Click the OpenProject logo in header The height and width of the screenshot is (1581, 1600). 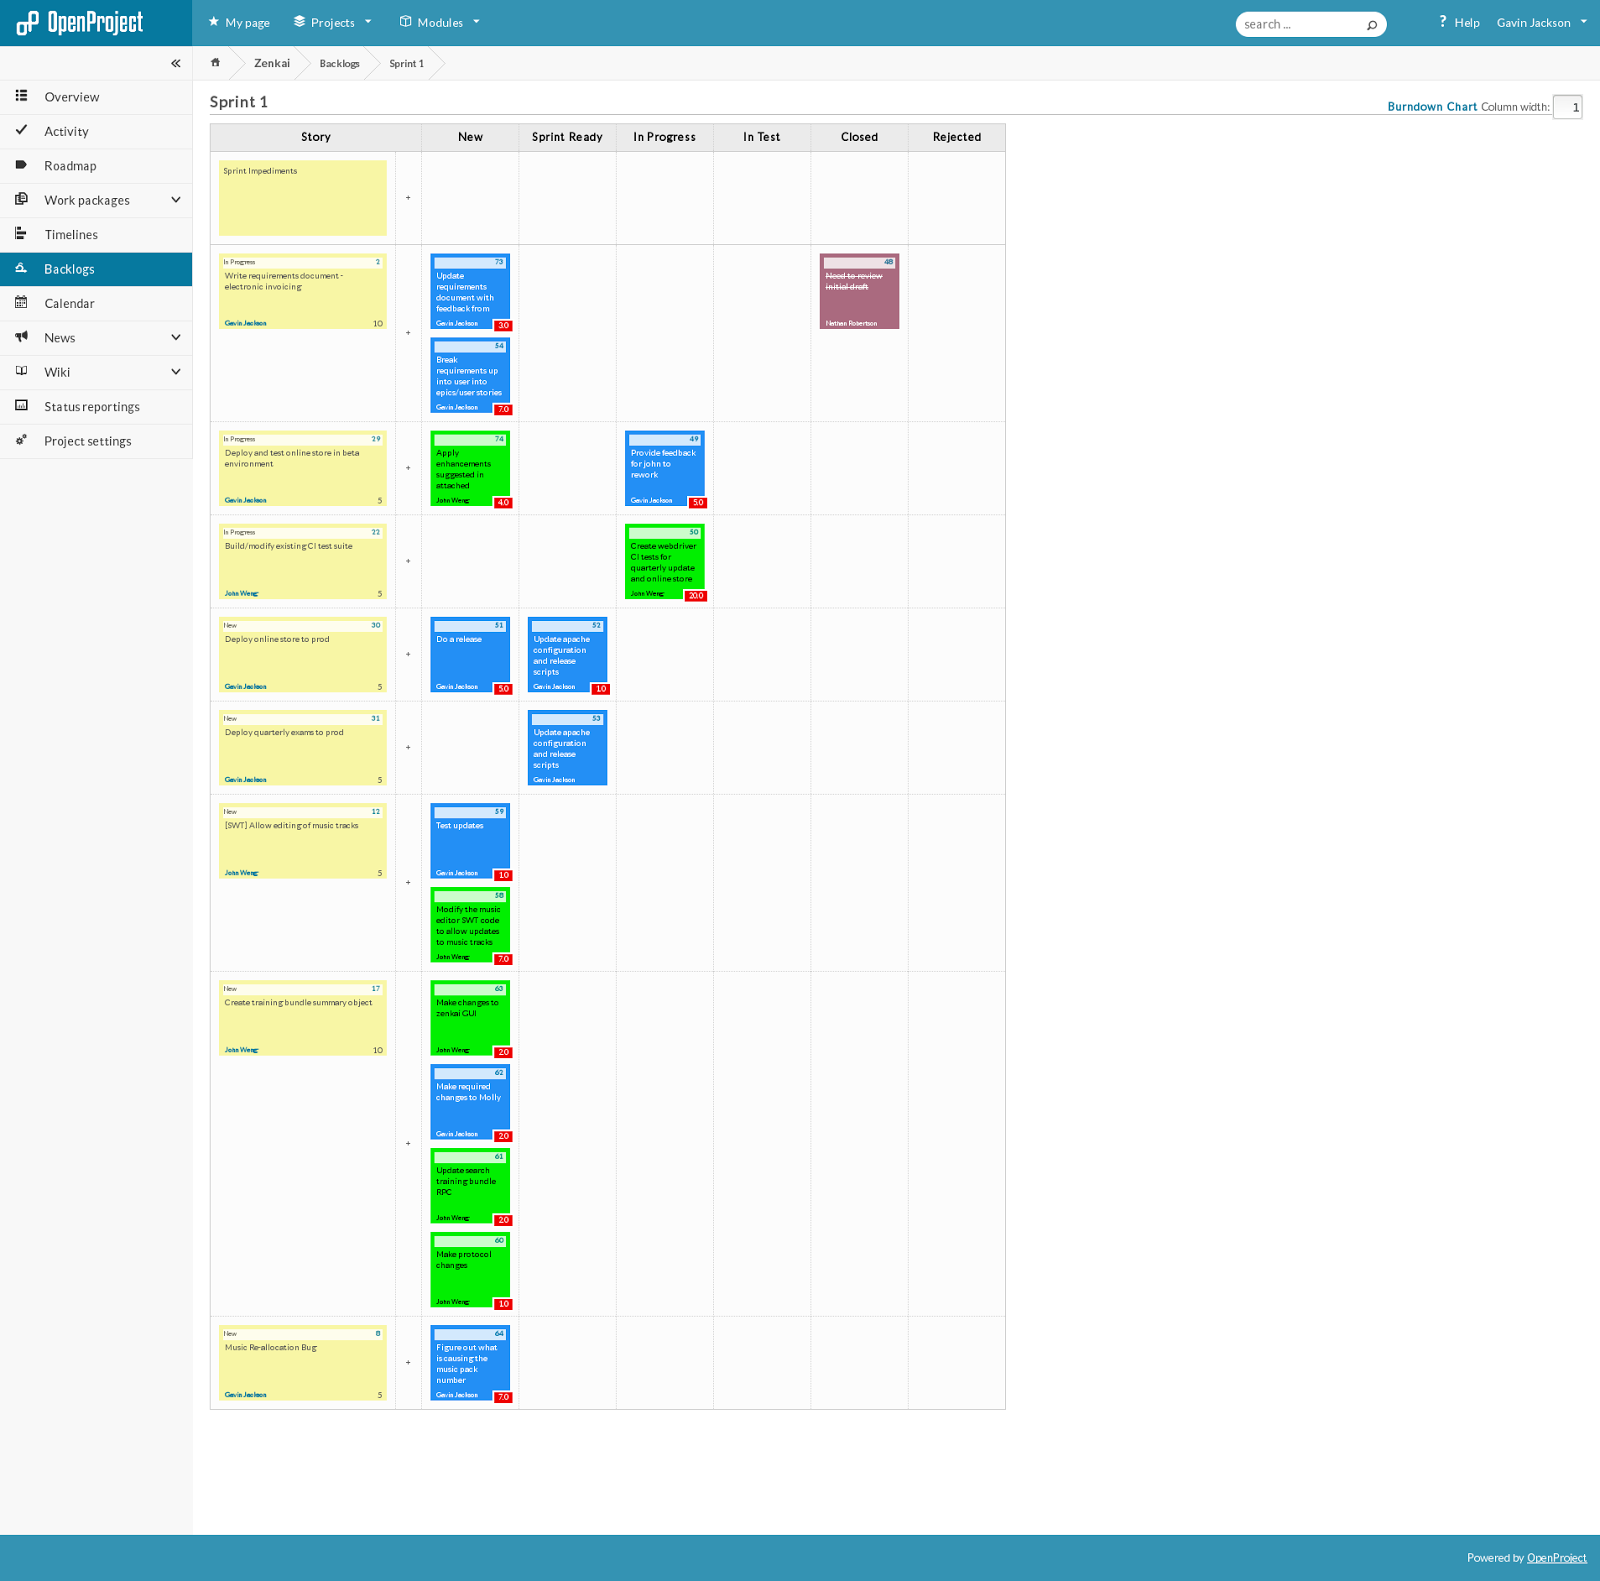80,22
